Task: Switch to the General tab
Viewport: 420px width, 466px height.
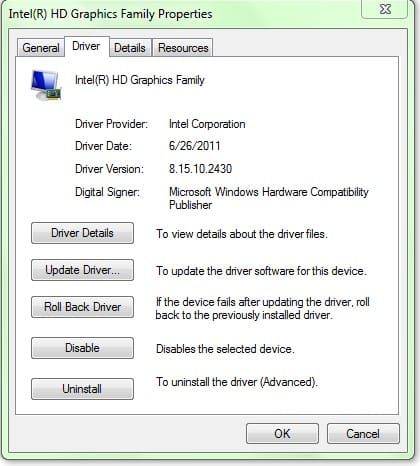Action: click(x=41, y=48)
